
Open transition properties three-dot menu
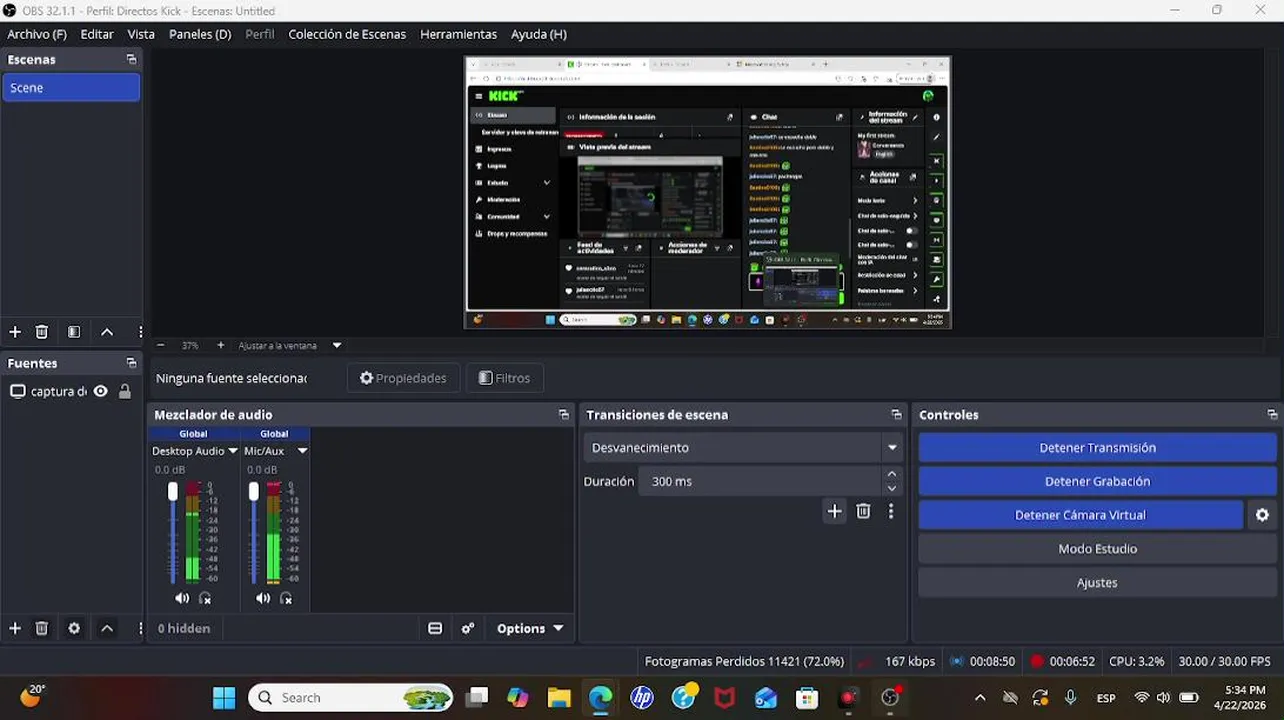click(x=891, y=511)
